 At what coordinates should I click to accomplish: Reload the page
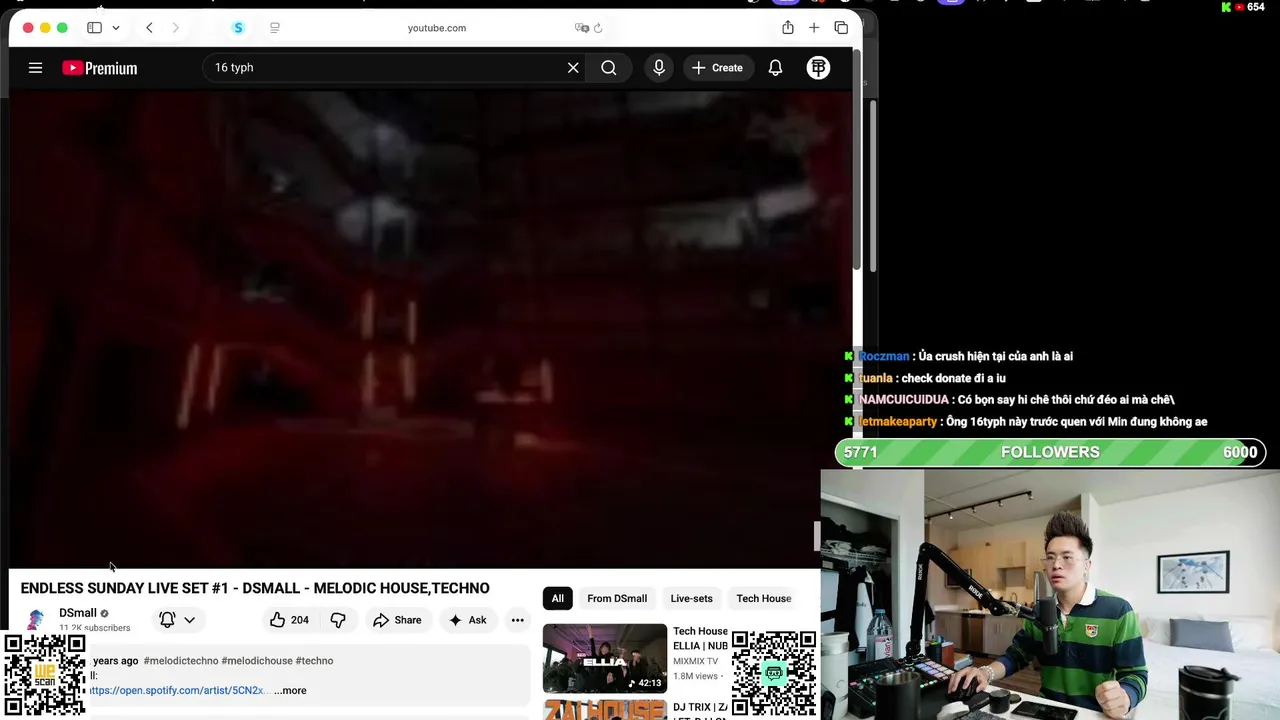point(598,28)
